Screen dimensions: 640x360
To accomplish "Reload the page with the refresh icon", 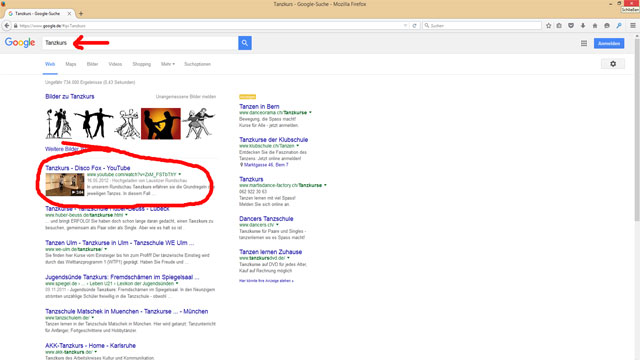I will (414, 26).
